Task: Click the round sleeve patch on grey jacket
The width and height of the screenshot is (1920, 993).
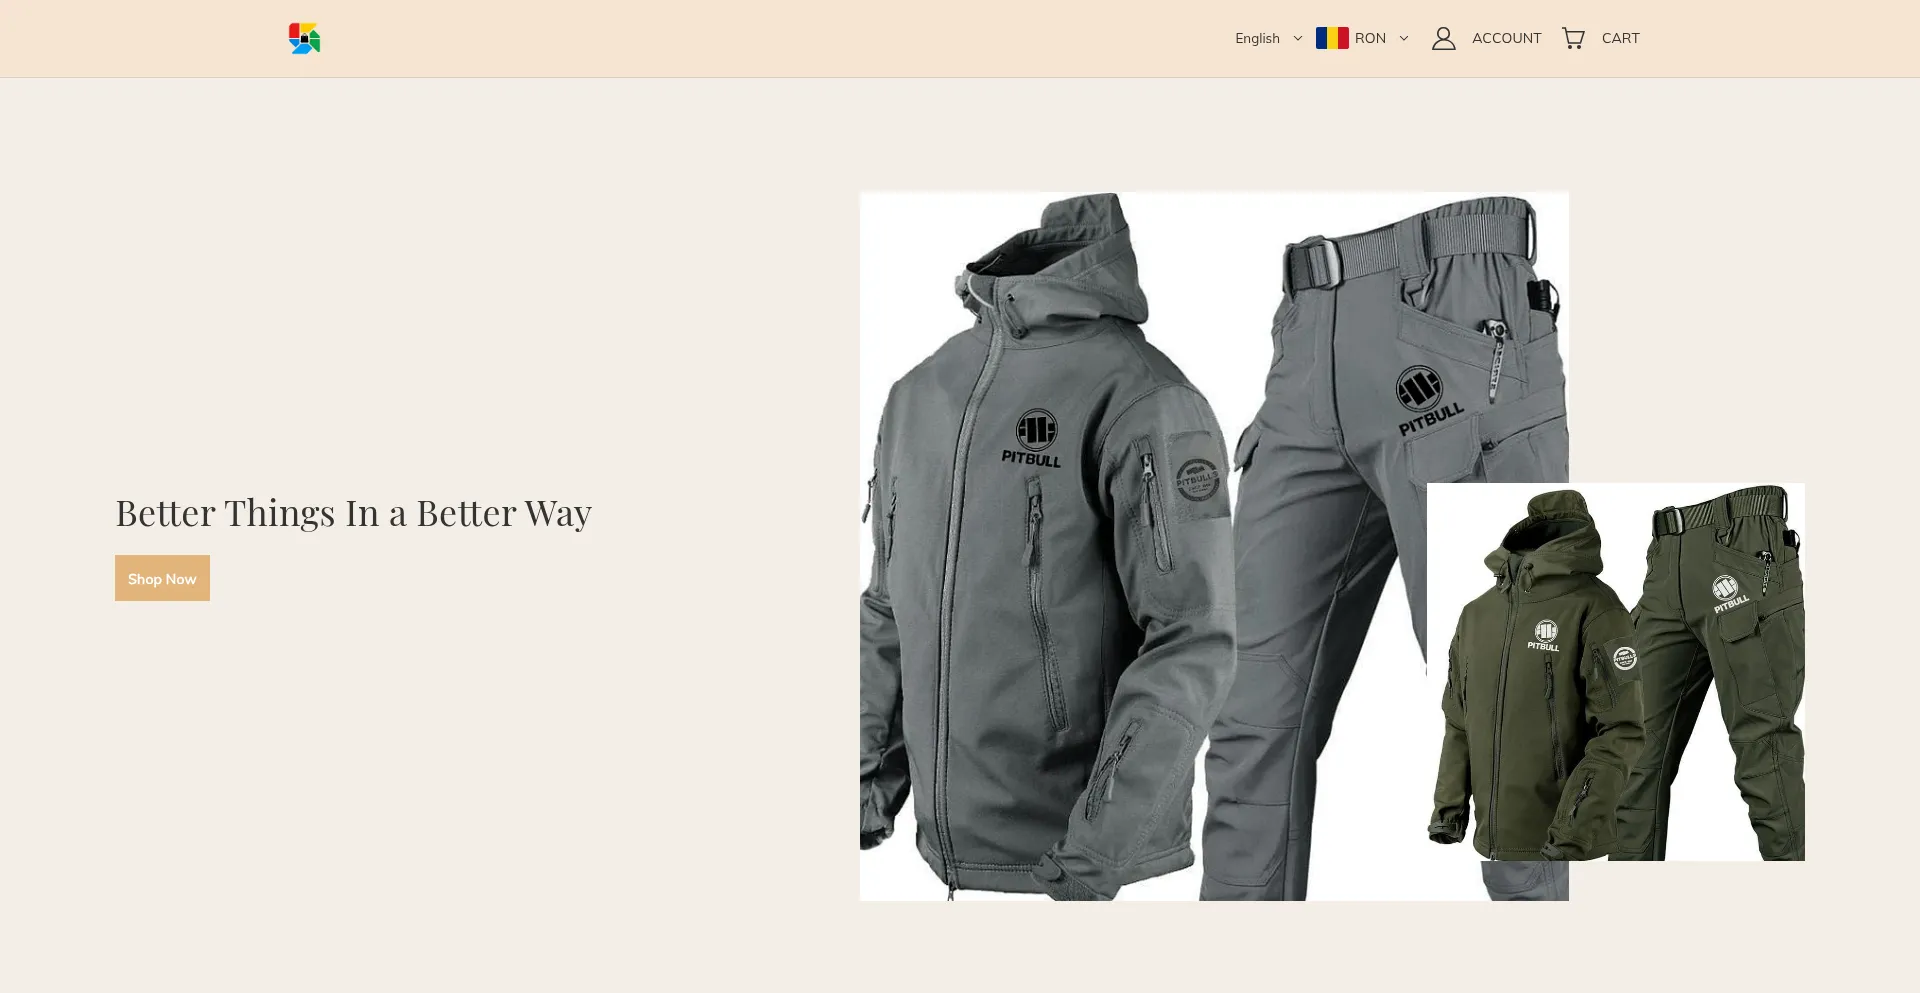Action: pyautogui.click(x=1196, y=480)
